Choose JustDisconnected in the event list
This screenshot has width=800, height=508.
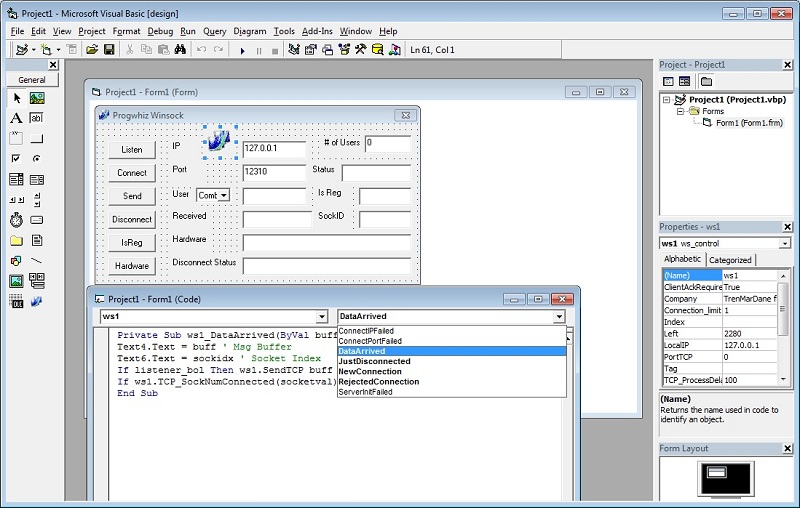coord(452,361)
